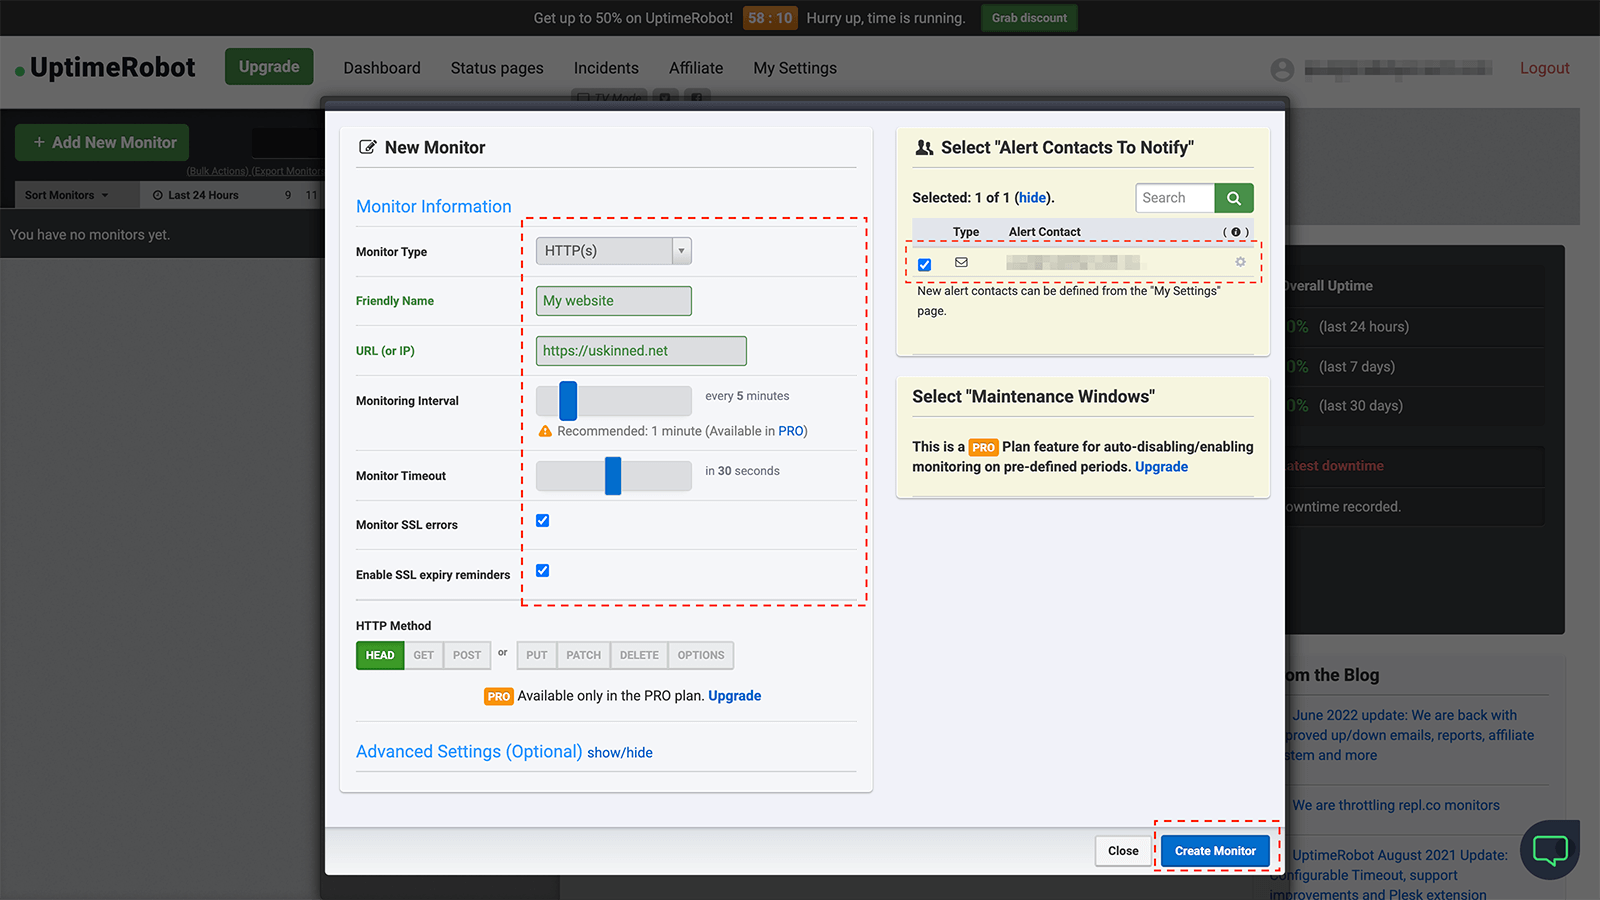The height and width of the screenshot is (900, 1600).
Task: Expand Advanced Settings via show/hide
Action: click(620, 753)
